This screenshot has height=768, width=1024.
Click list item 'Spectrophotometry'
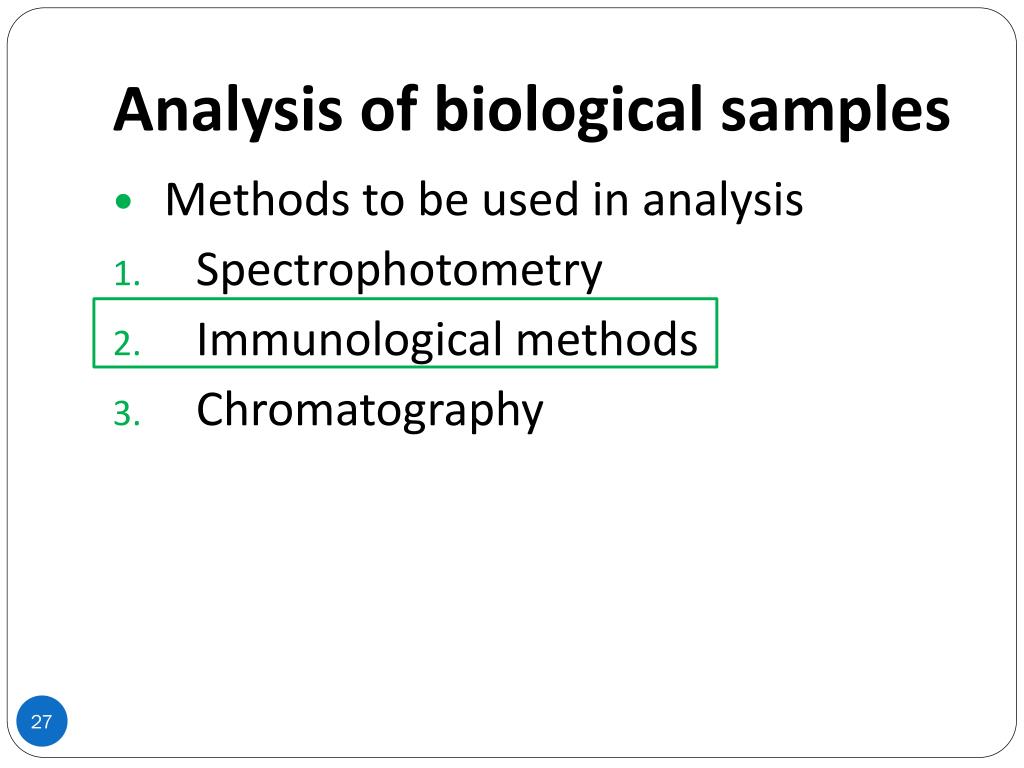[399, 270]
